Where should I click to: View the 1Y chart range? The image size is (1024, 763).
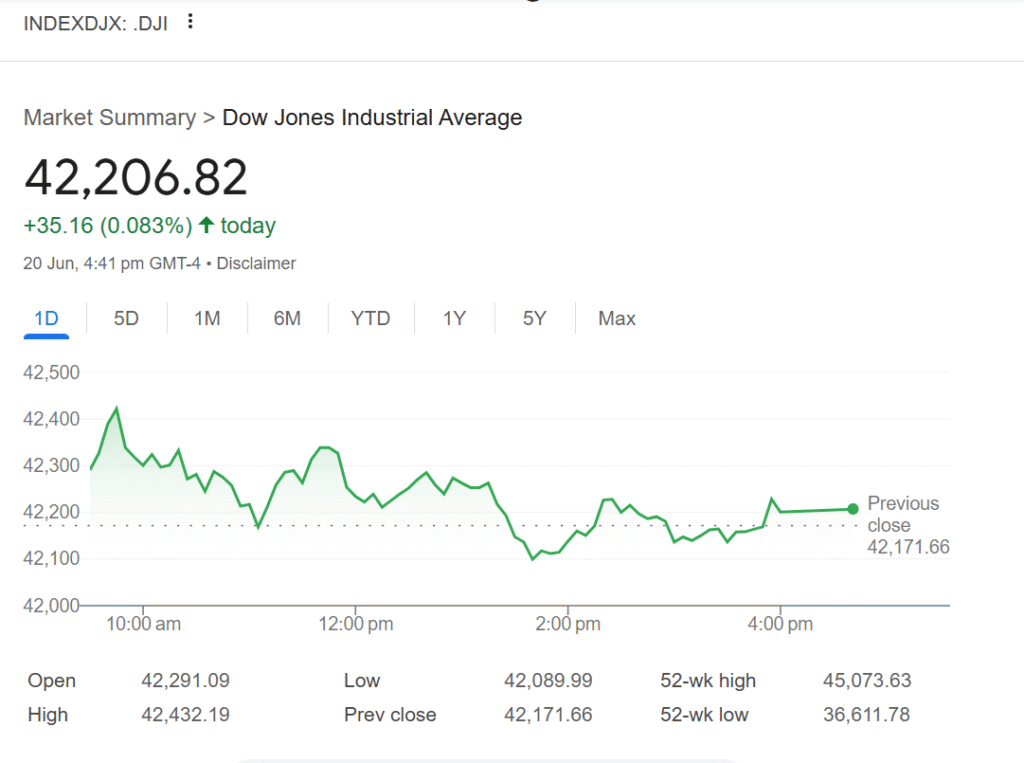tap(455, 319)
